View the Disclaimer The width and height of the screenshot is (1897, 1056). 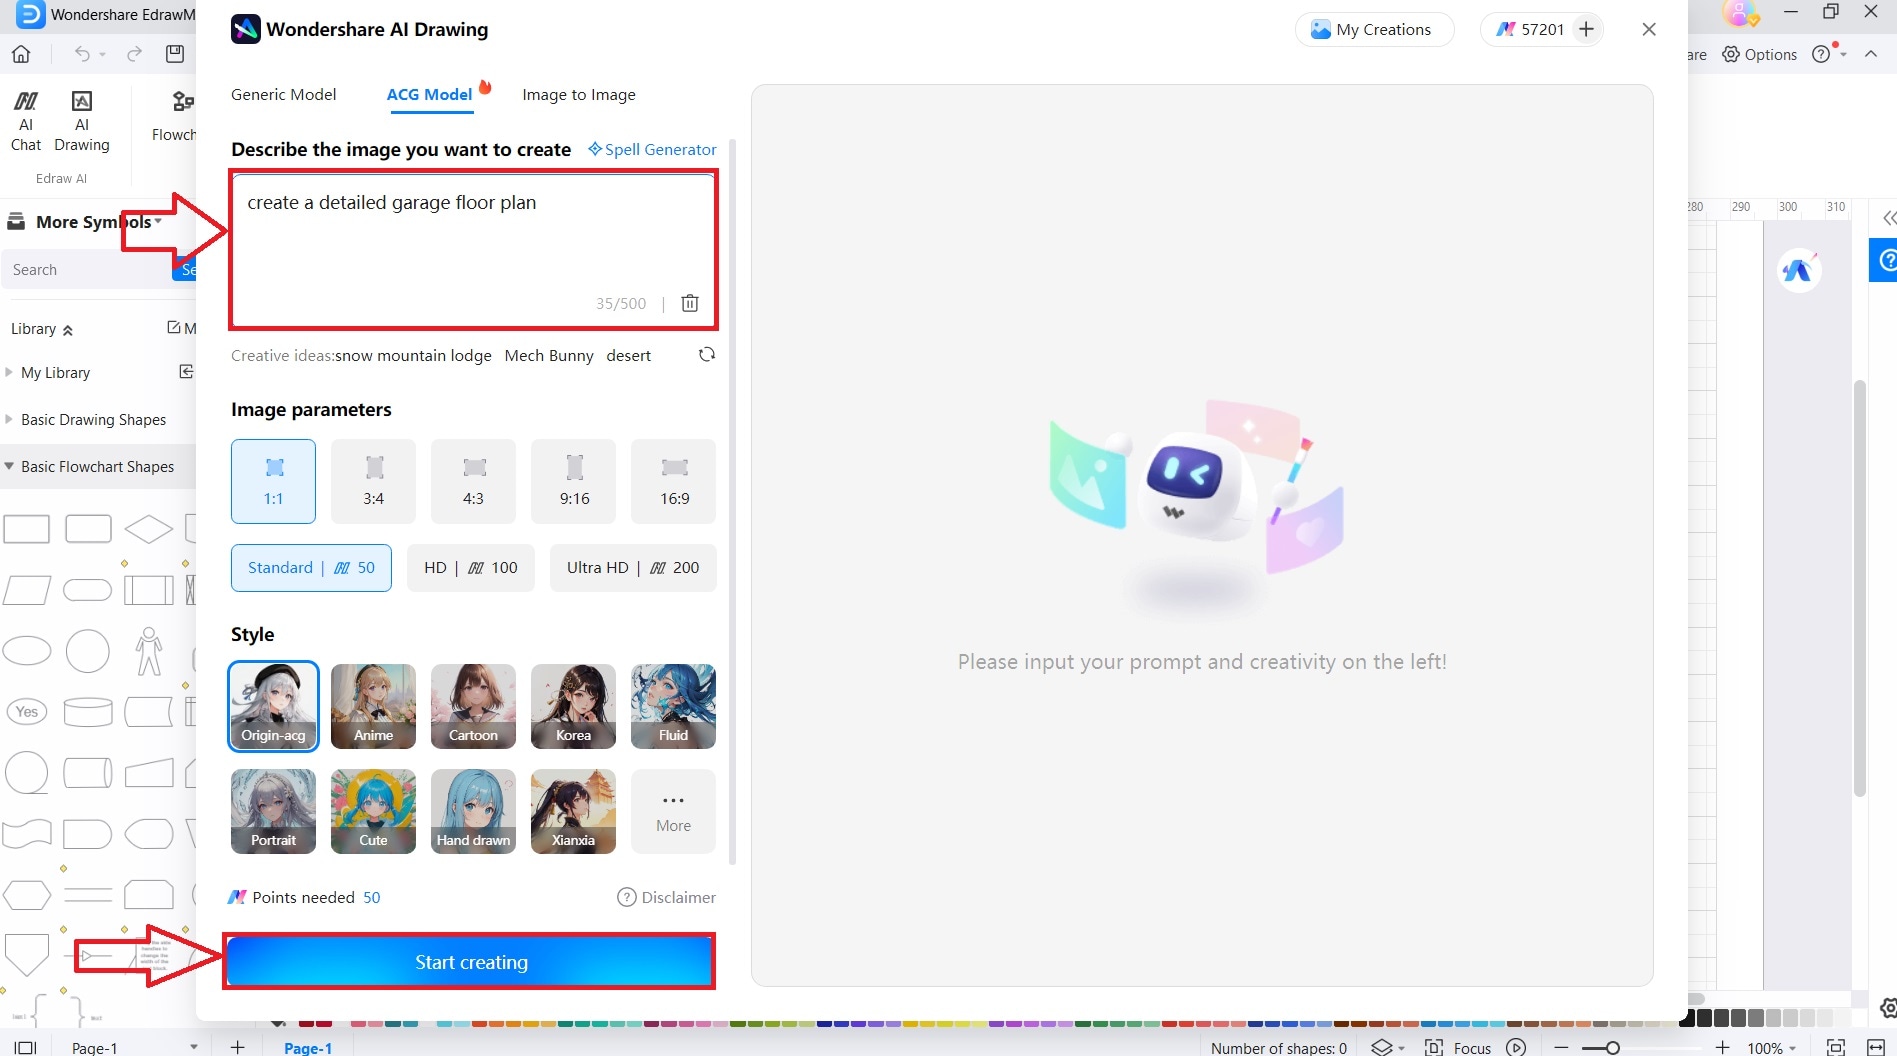click(666, 897)
